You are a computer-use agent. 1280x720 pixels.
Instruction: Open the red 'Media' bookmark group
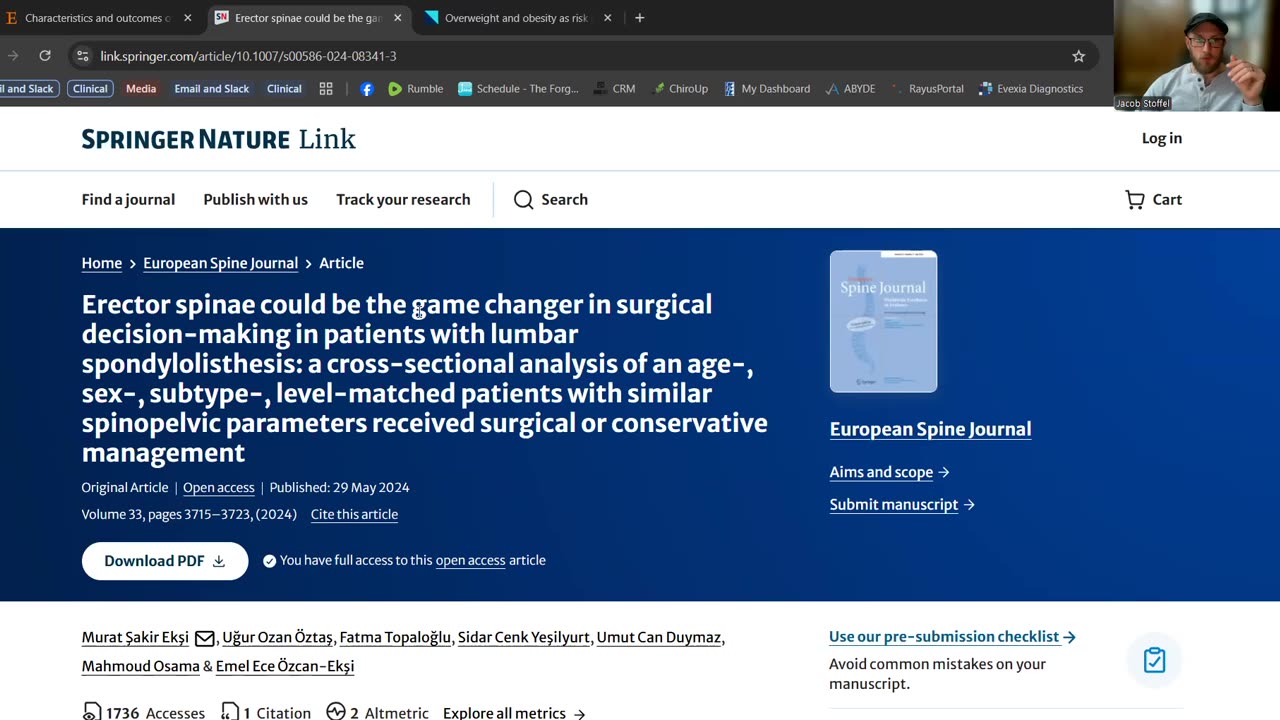pos(141,89)
